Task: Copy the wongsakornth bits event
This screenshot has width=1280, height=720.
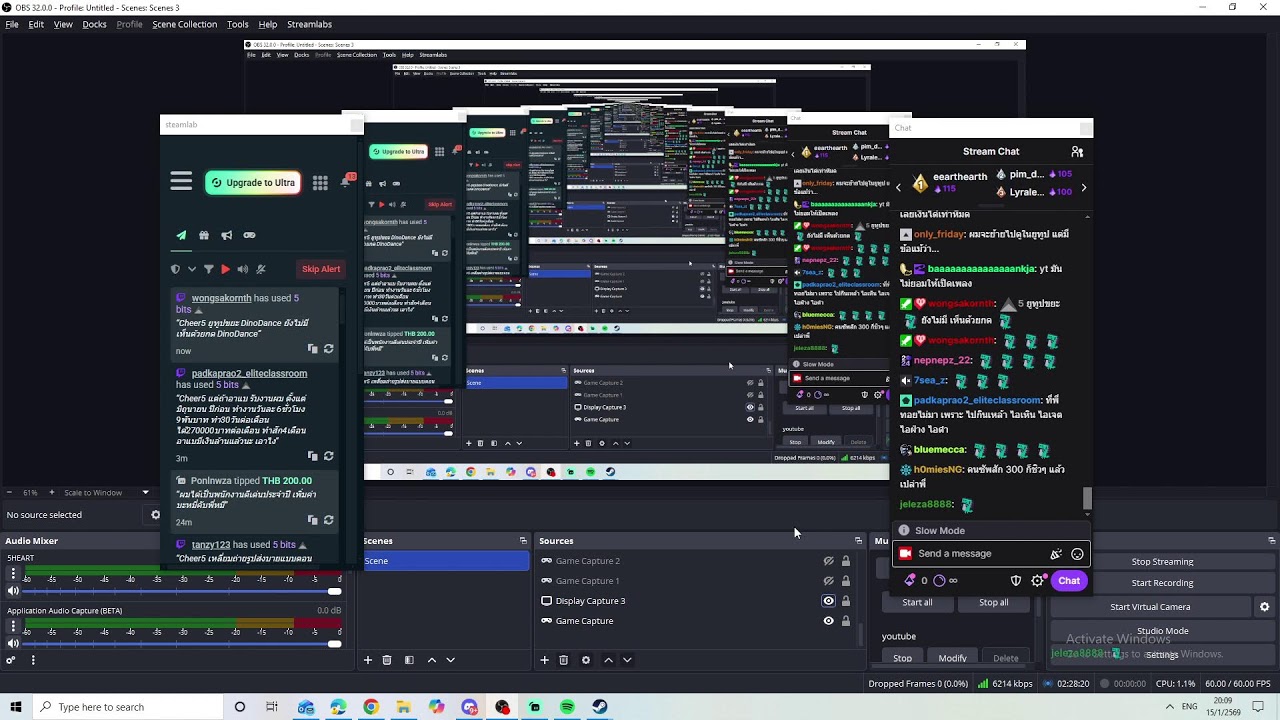Action: click(x=313, y=349)
